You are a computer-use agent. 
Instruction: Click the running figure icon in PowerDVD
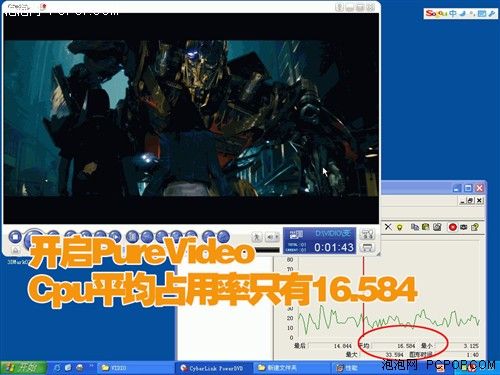coord(257,237)
